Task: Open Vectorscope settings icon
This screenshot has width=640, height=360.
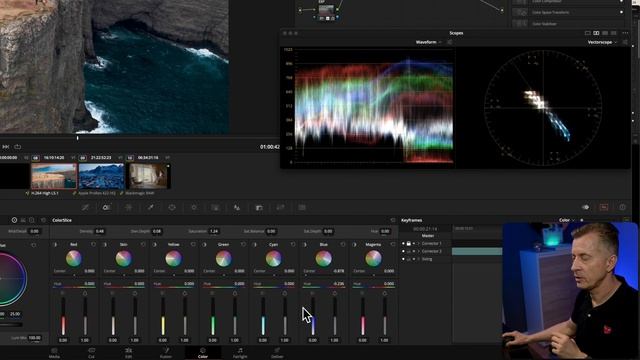Action: tap(625, 42)
